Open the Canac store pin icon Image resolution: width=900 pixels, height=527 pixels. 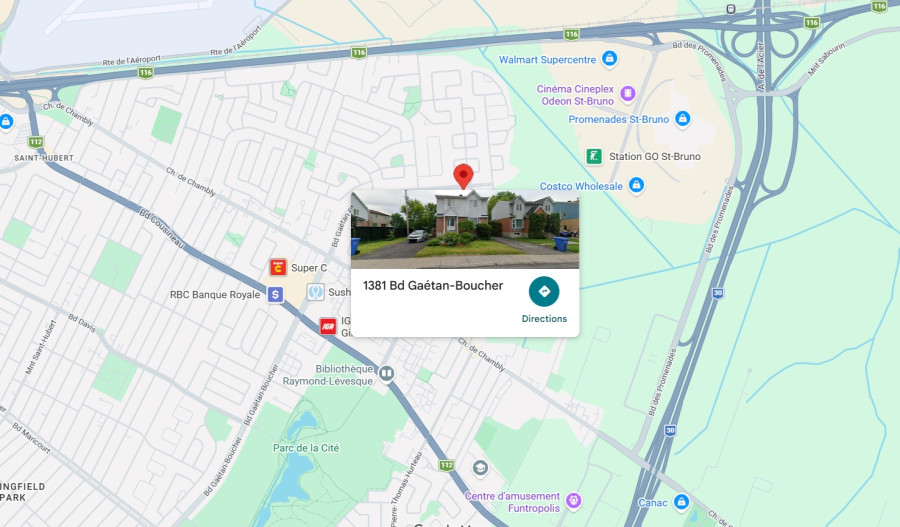point(681,502)
